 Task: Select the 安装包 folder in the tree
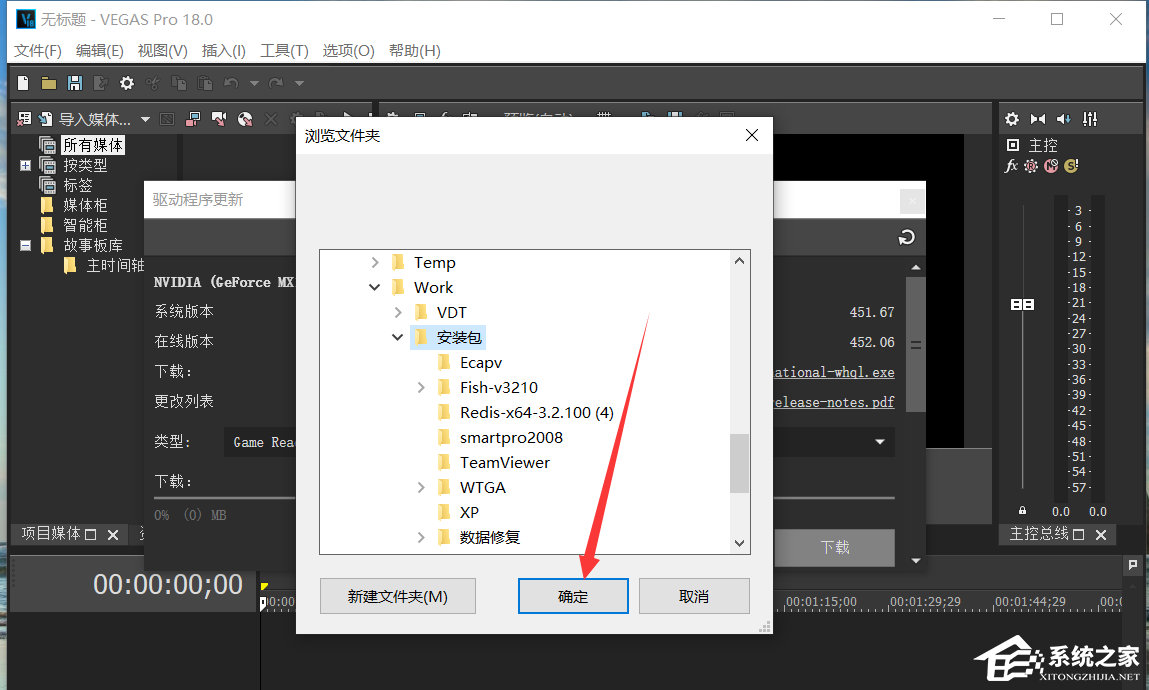(x=461, y=337)
